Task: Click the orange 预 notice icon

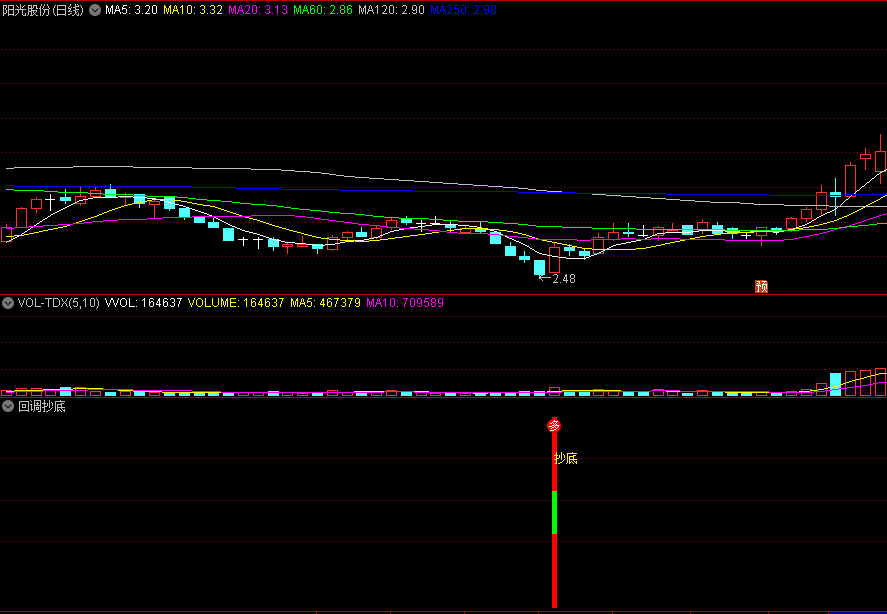Action: [761, 286]
